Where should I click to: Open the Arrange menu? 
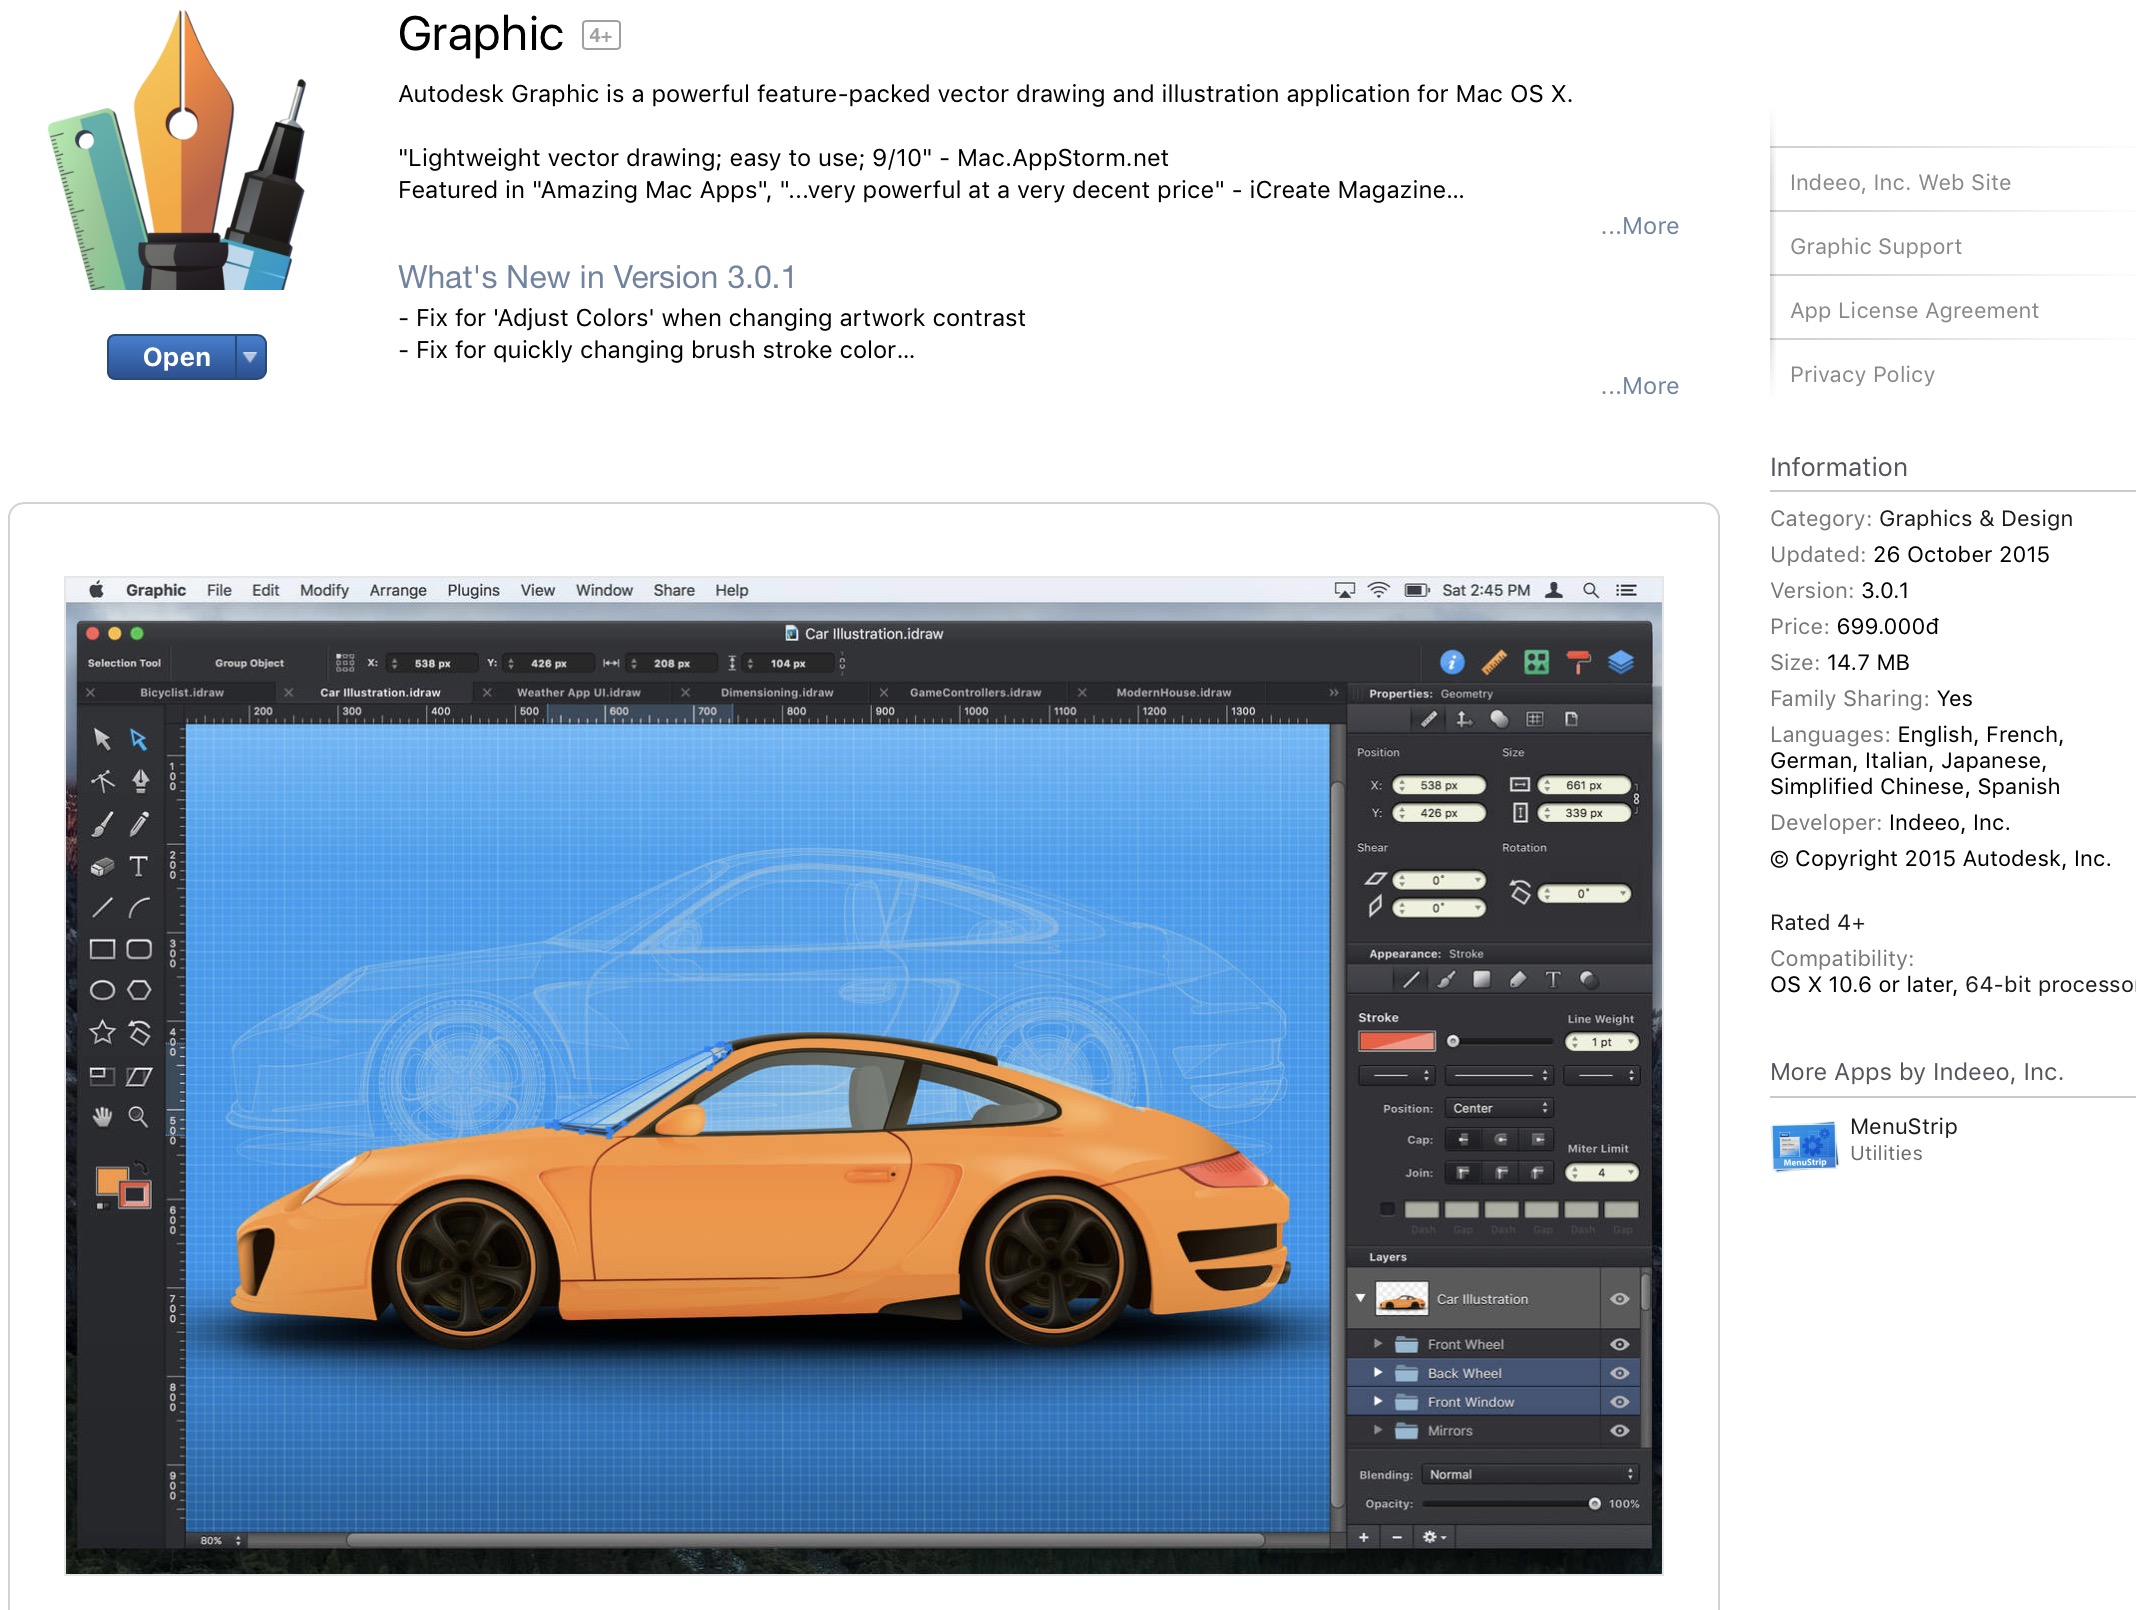tap(398, 590)
